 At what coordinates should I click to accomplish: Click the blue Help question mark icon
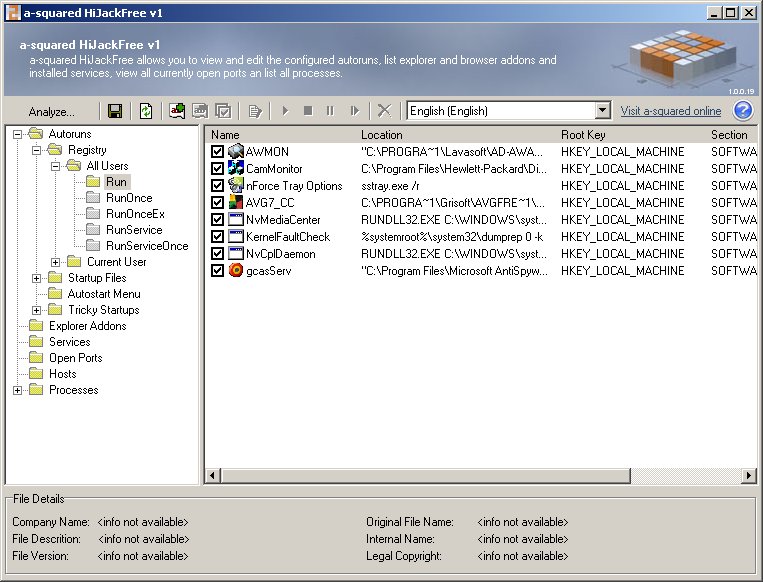click(743, 111)
